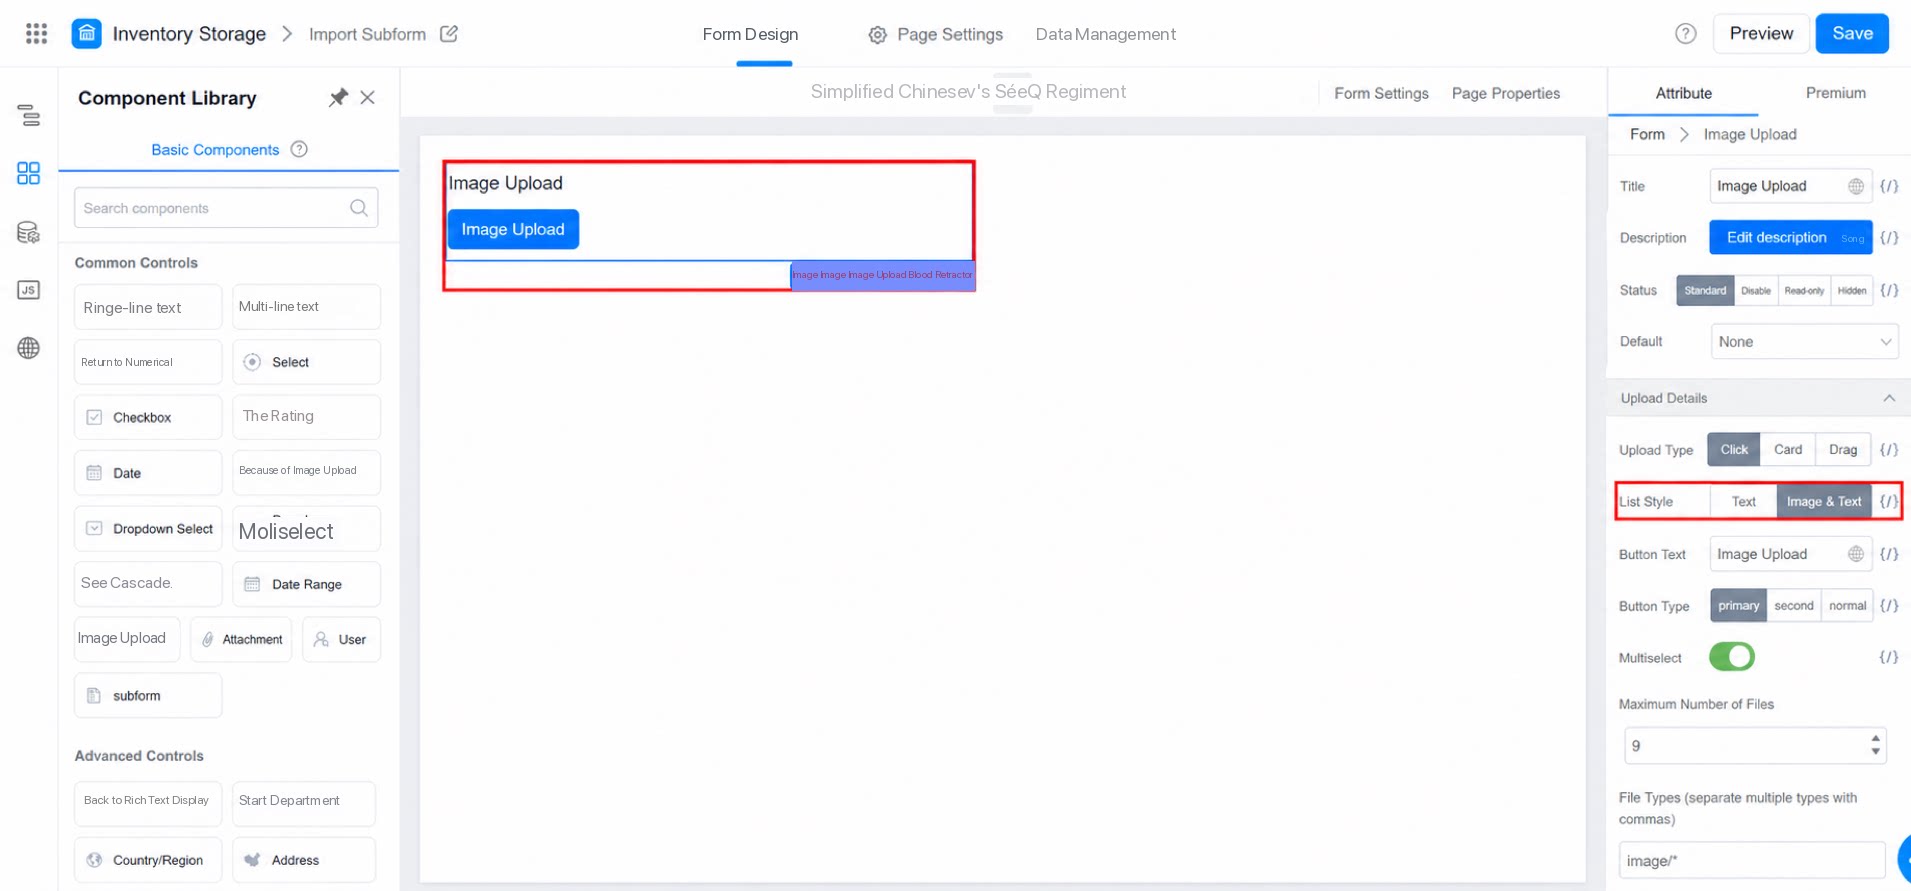Image resolution: width=1911 pixels, height=891 pixels.
Task: Click the variable binding icon beside Title
Action: coord(1889,186)
